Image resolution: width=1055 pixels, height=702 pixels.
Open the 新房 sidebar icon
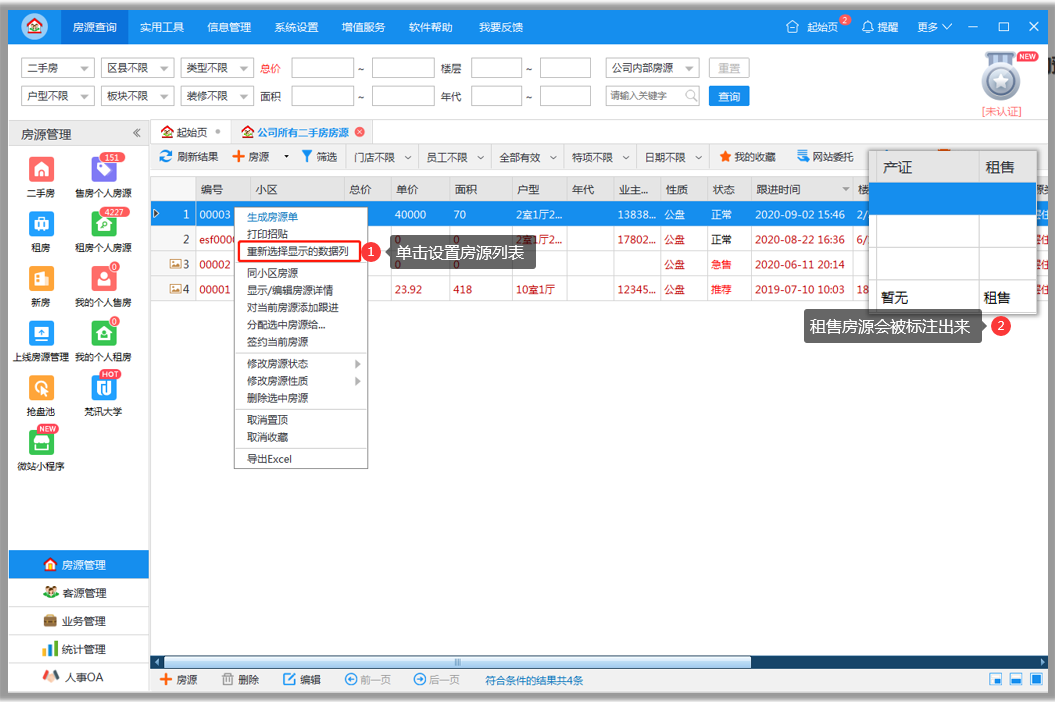(41, 278)
